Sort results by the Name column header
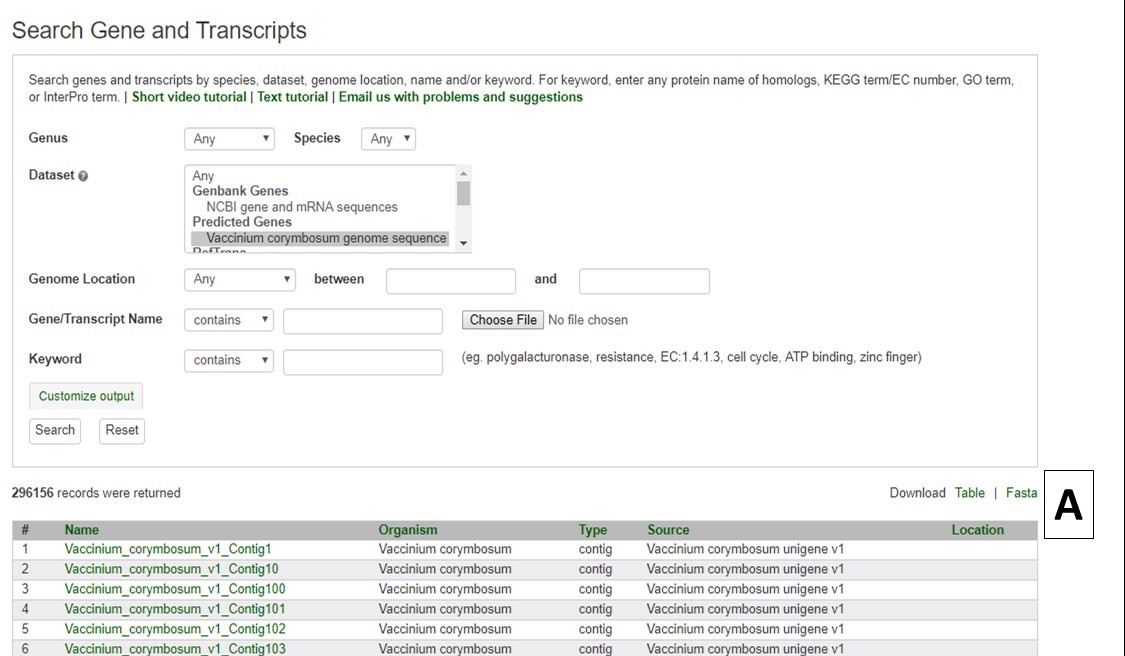Viewport: 1125px width, 656px height. tap(82, 530)
